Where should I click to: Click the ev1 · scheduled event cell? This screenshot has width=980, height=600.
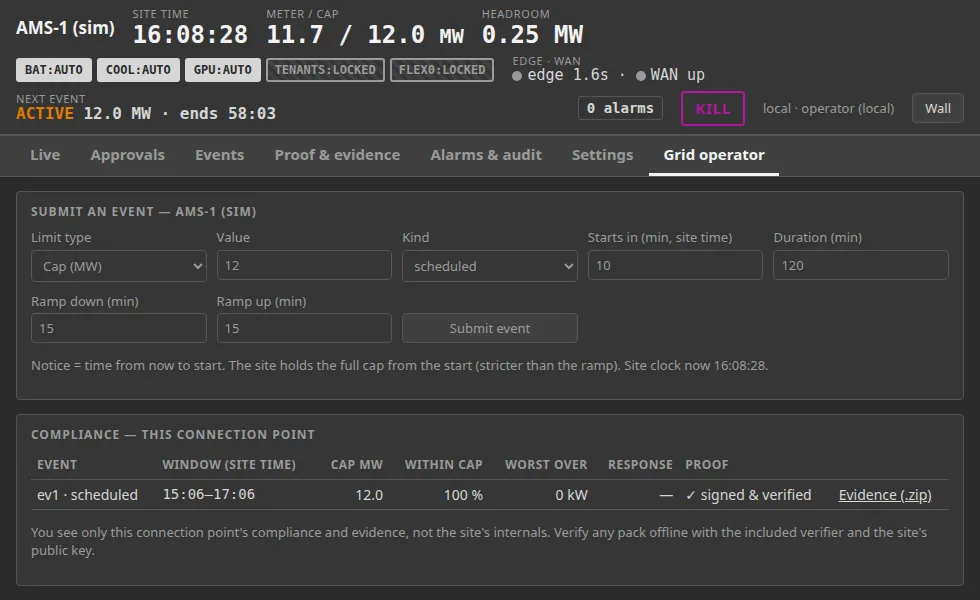(x=88, y=495)
